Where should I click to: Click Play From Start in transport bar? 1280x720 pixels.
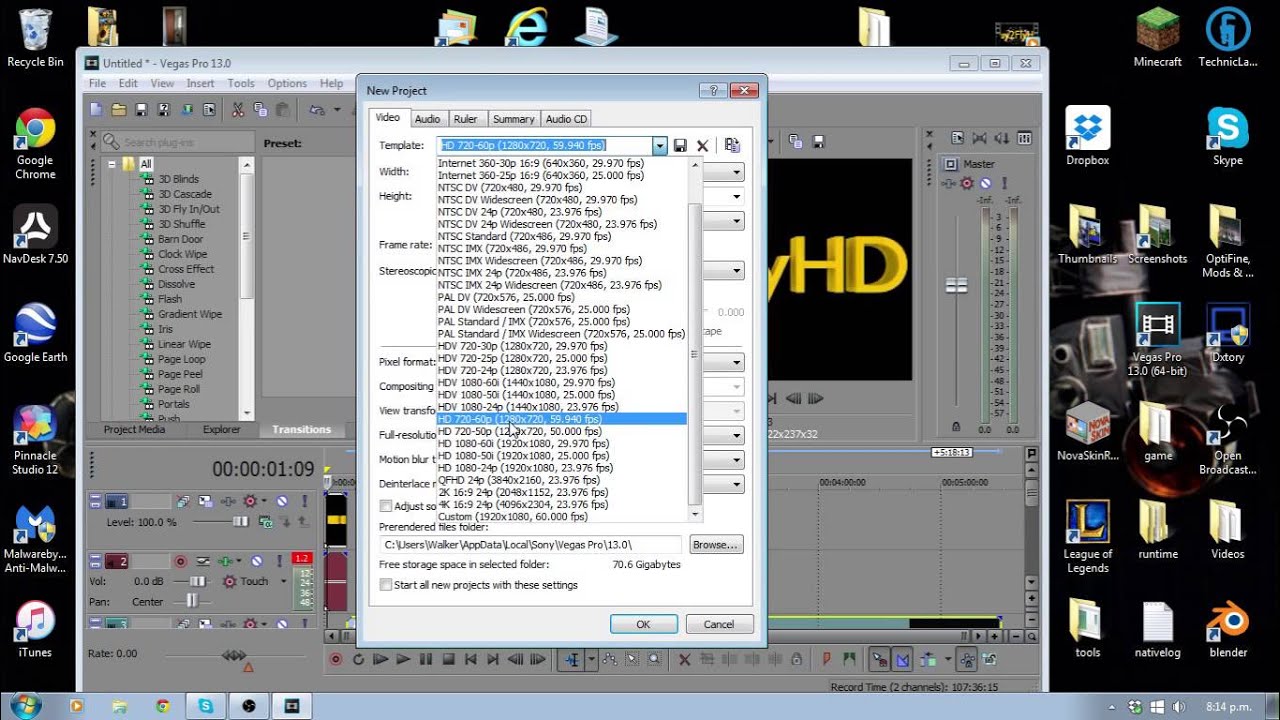point(381,659)
